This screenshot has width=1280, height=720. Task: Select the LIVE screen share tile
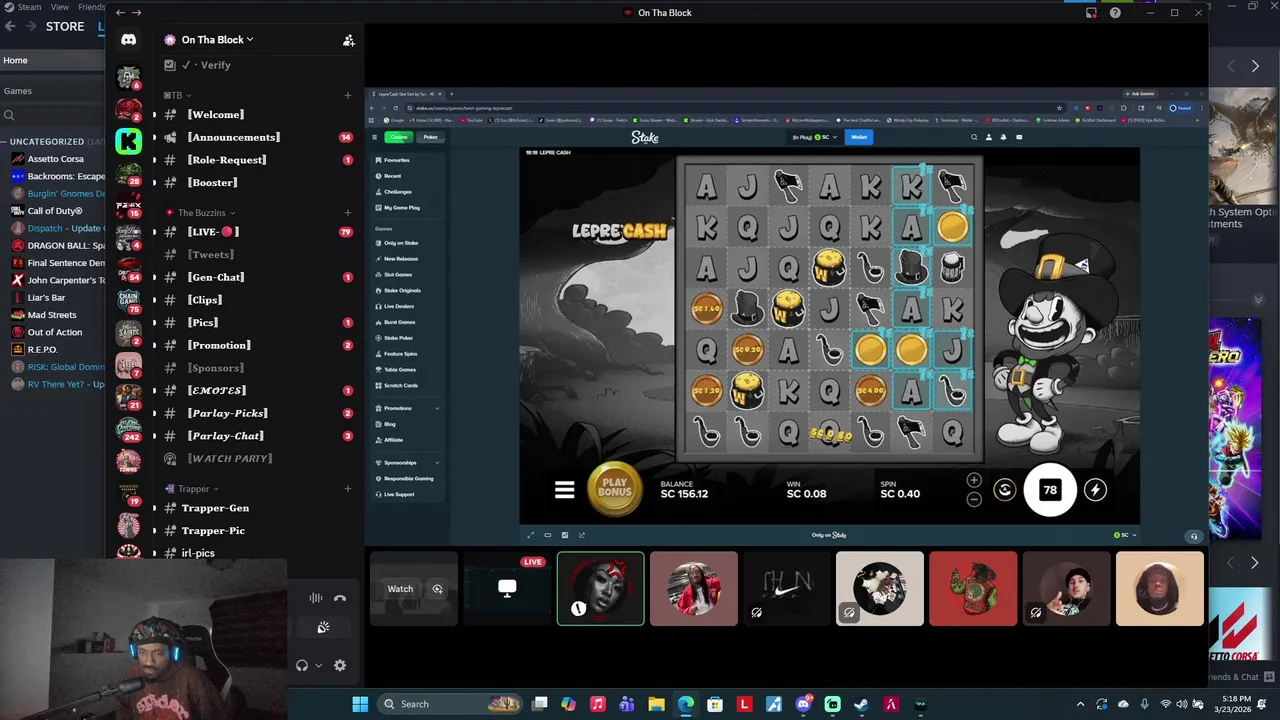pos(507,589)
